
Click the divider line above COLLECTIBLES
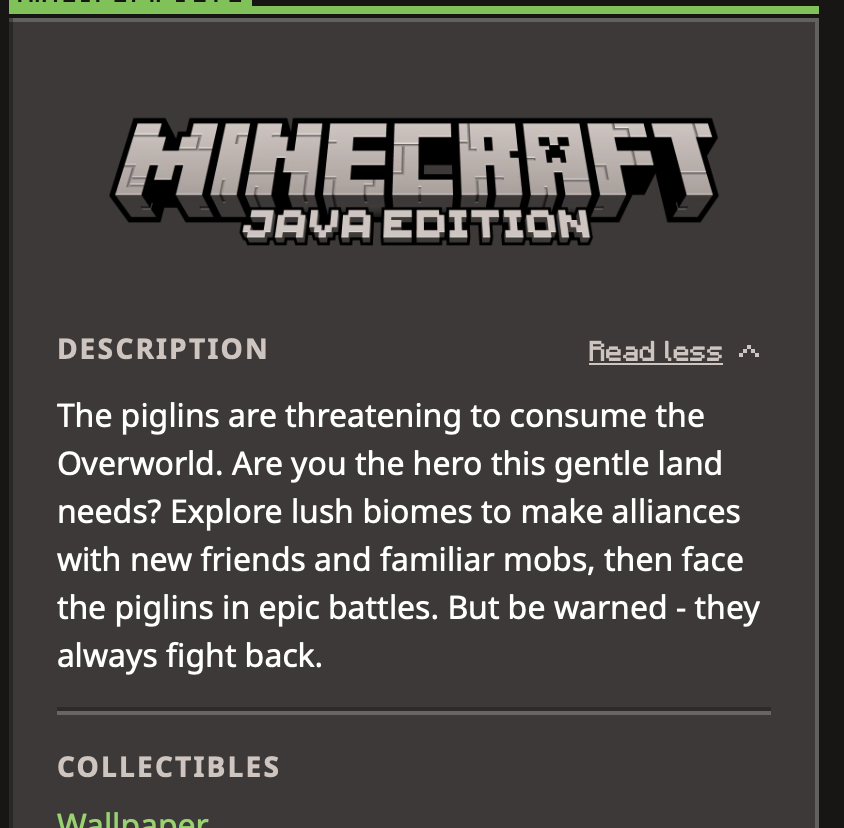pyautogui.click(x=414, y=713)
